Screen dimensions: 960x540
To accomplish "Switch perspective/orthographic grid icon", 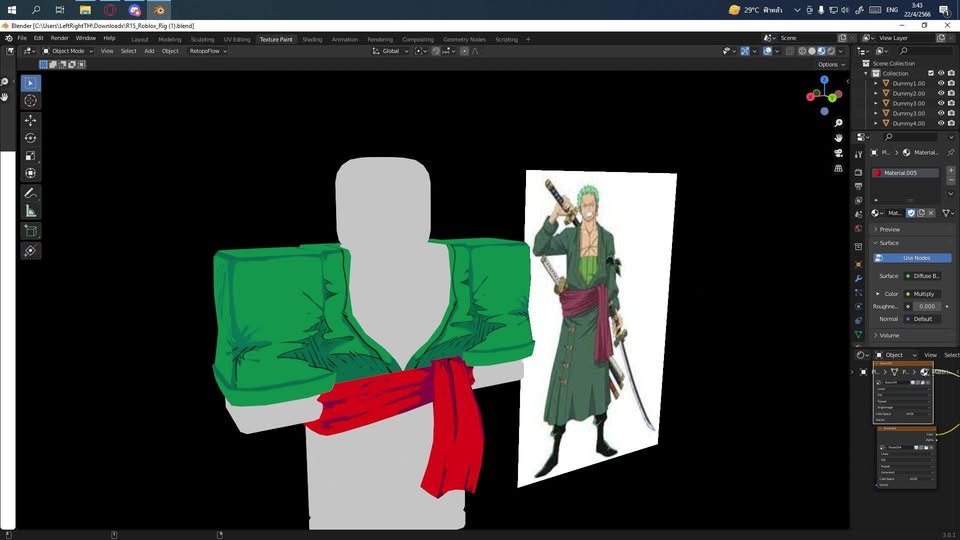I will [x=838, y=168].
